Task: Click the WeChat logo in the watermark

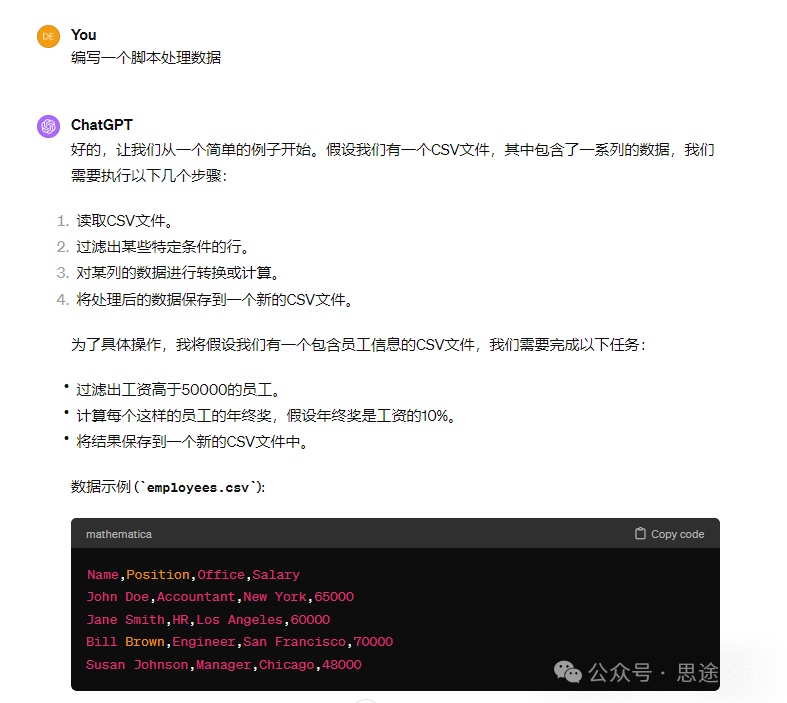Action: point(568,672)
